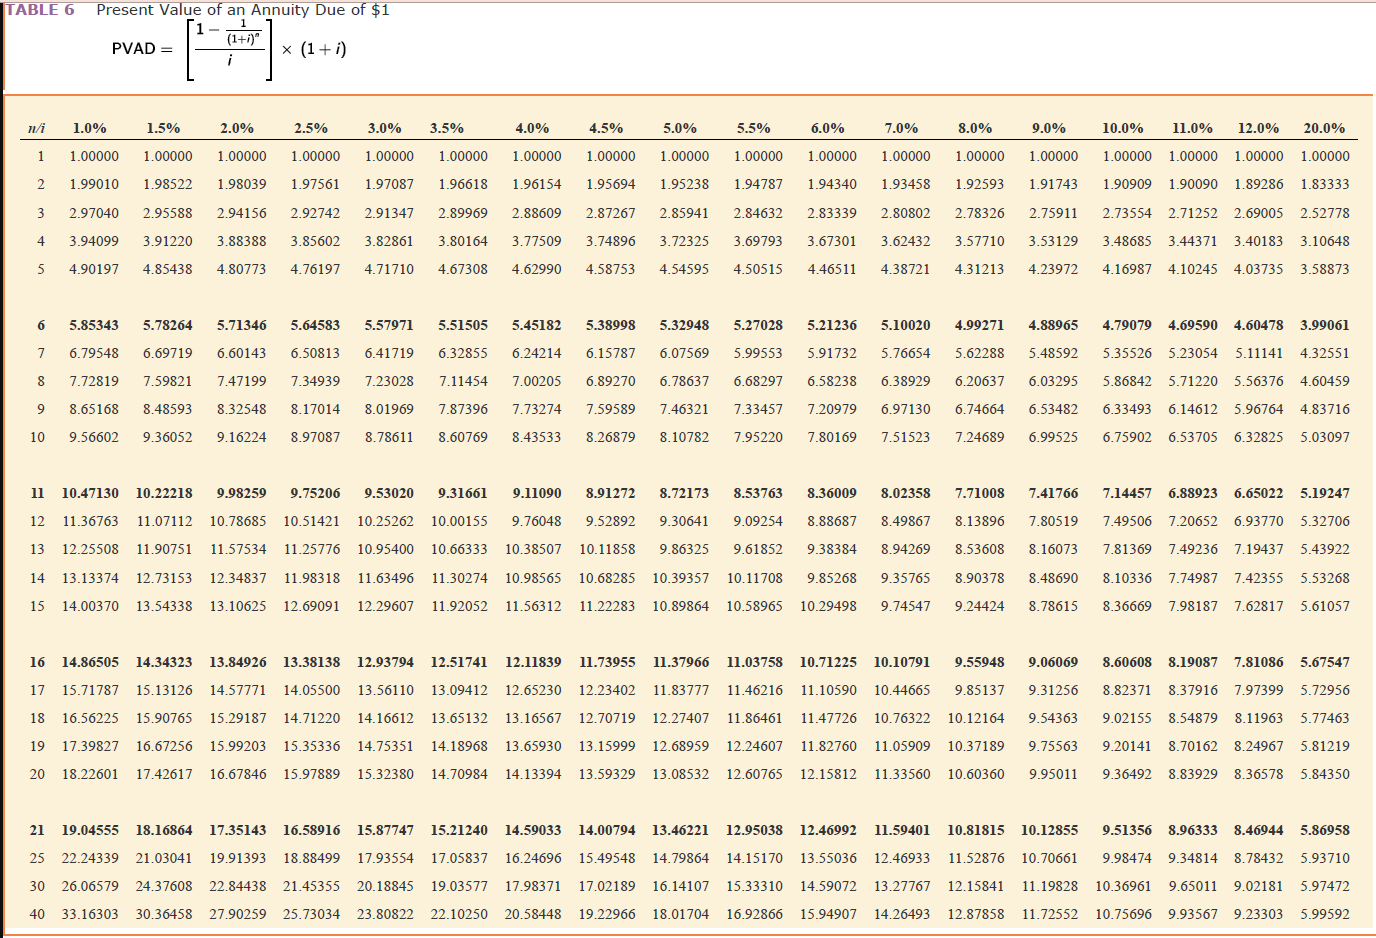Click the value 20.58448 in row 40
The width and height of the screenshot is (1376, 938).
click(533, 914)
